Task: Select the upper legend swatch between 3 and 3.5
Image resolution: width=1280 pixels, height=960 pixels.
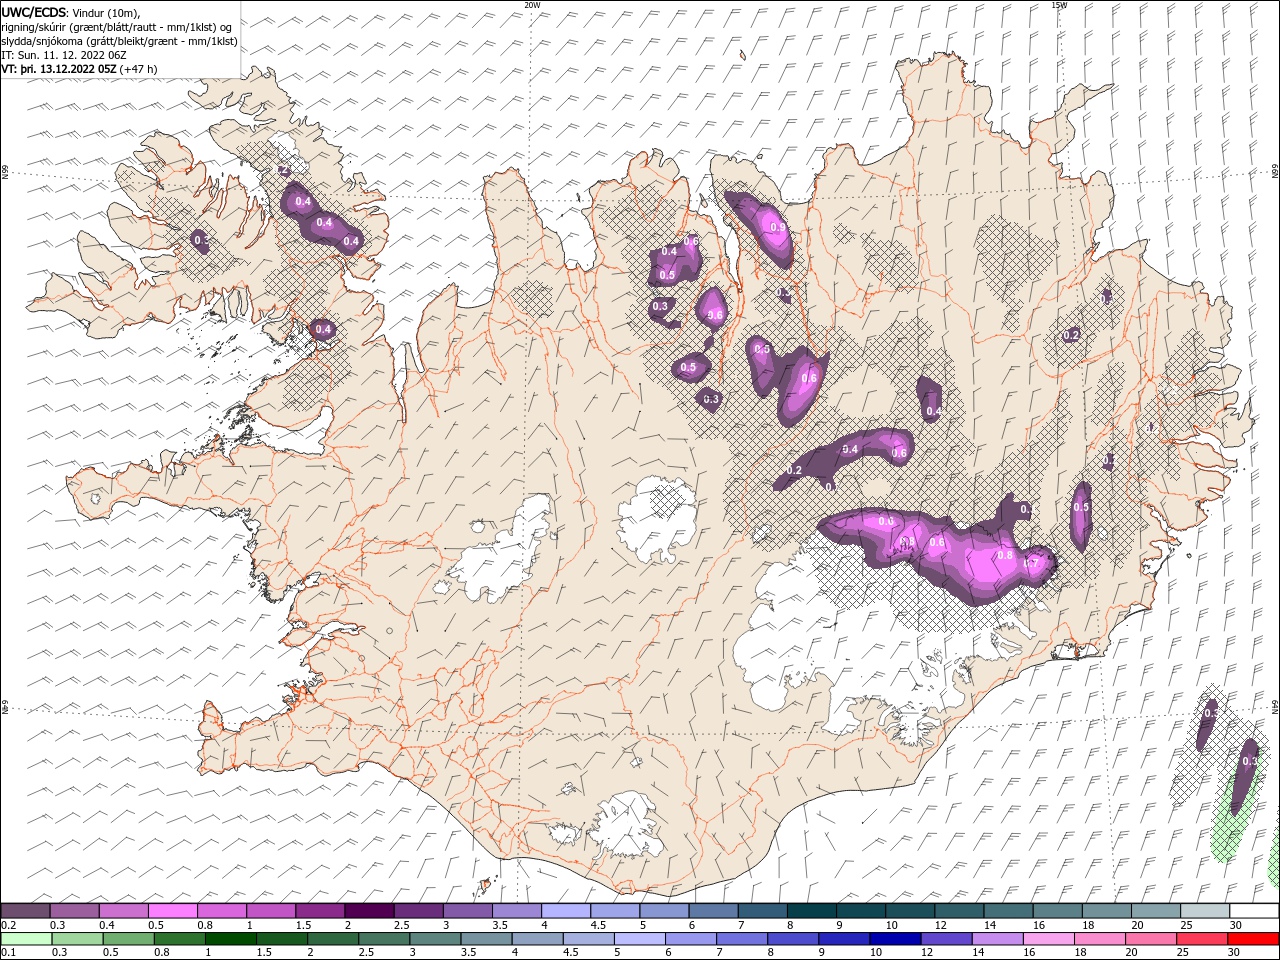Action: tap(467, 911)
